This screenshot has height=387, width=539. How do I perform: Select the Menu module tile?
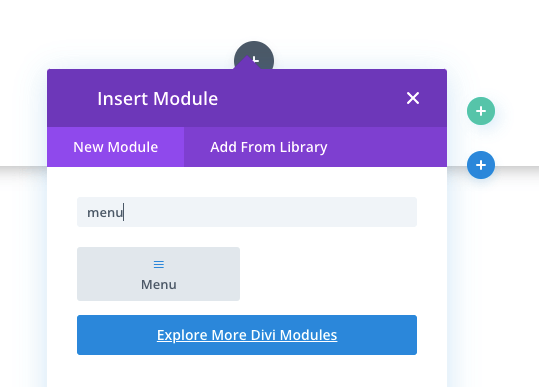[x=158, y=274]
